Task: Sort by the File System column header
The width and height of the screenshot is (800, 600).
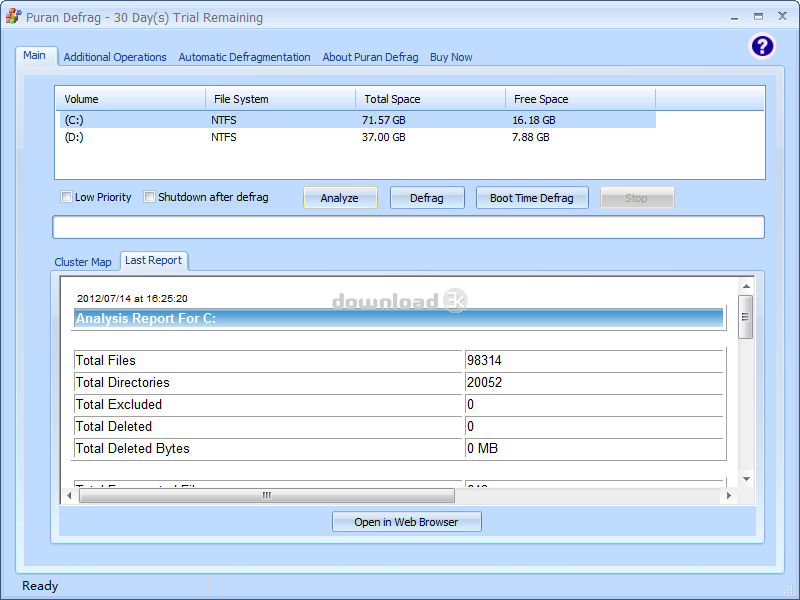Action: tap(280, 99)
